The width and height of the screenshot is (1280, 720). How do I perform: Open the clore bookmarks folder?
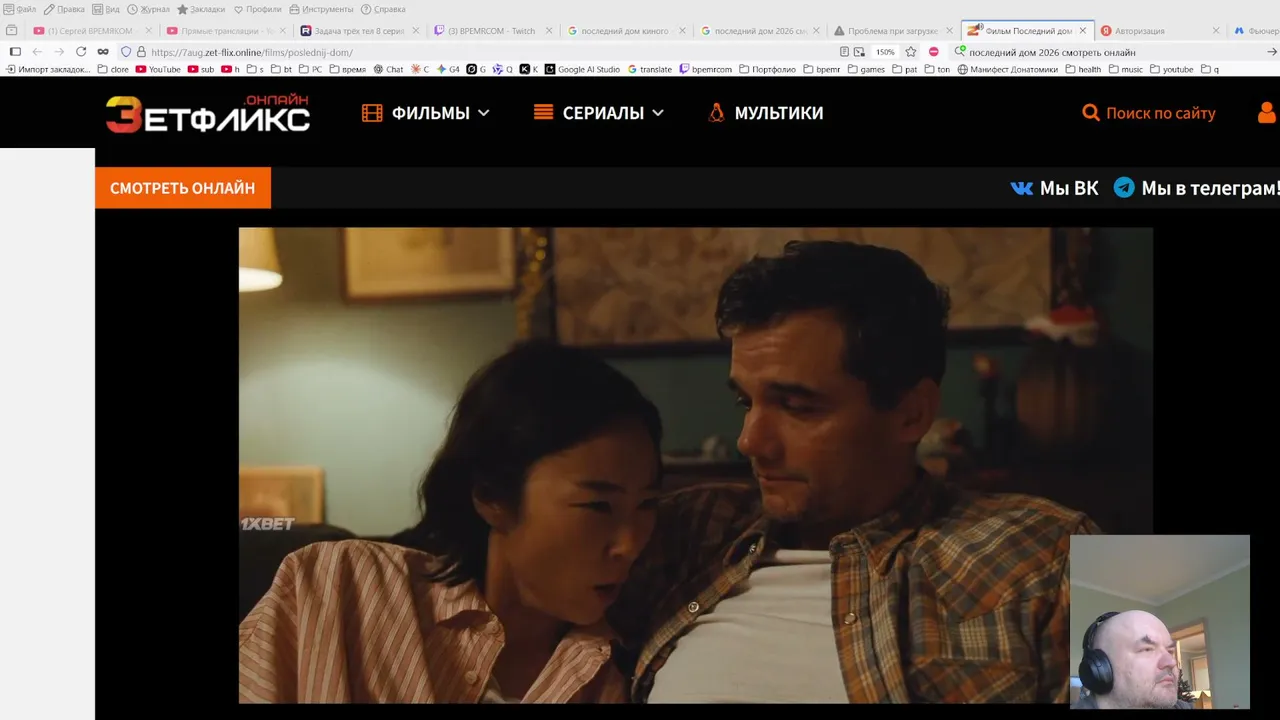[114, 70]
